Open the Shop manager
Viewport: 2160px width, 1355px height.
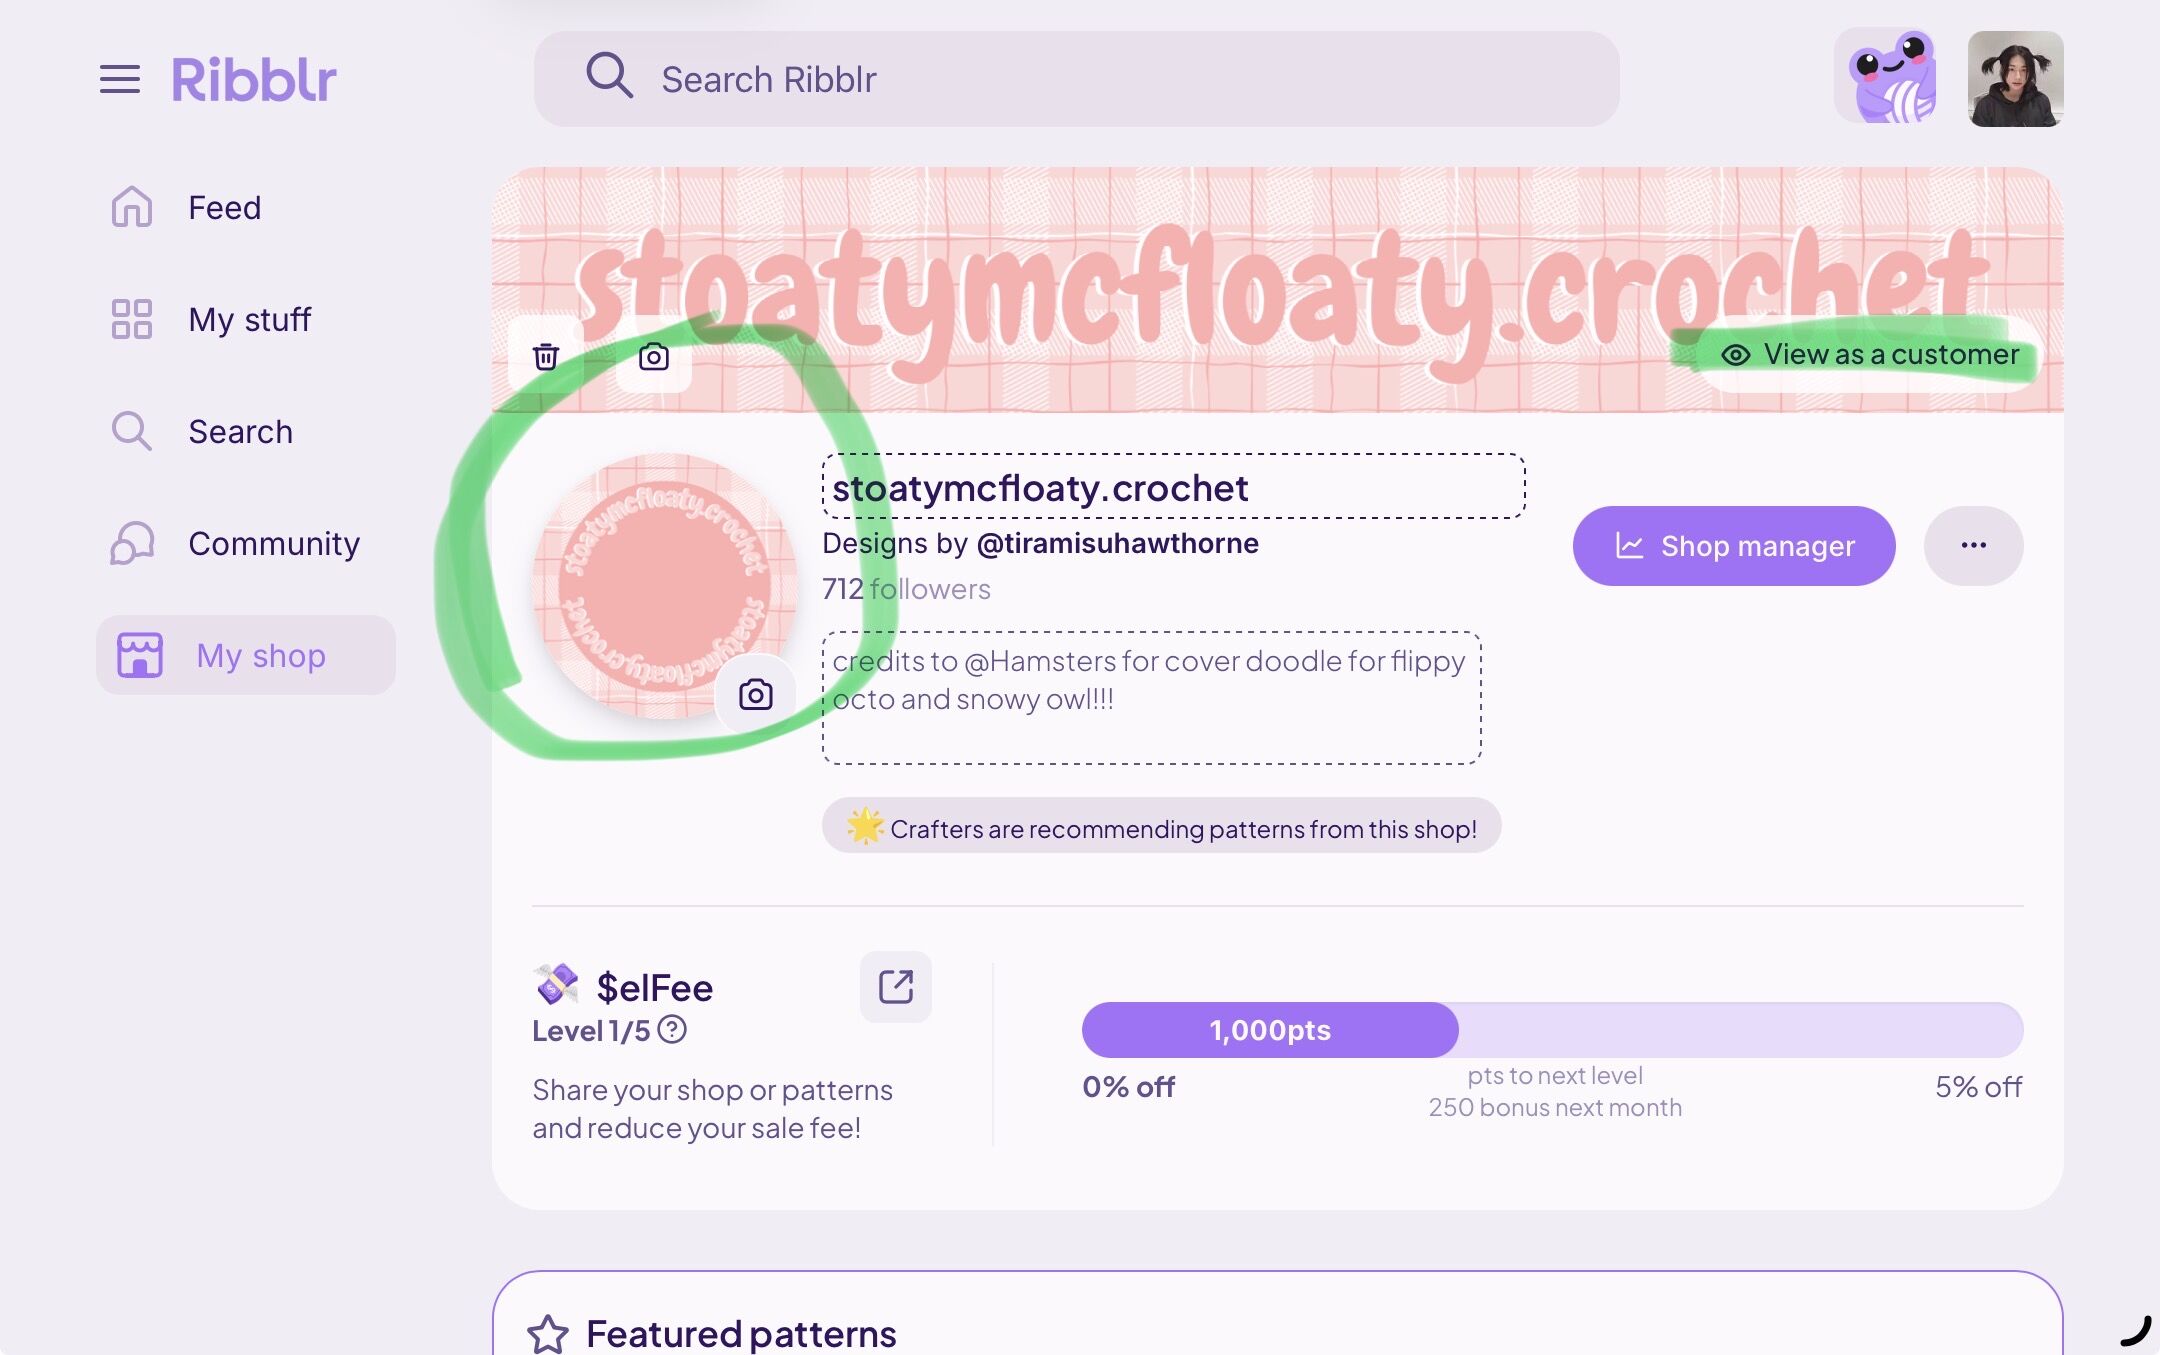tap(1734, 545)
